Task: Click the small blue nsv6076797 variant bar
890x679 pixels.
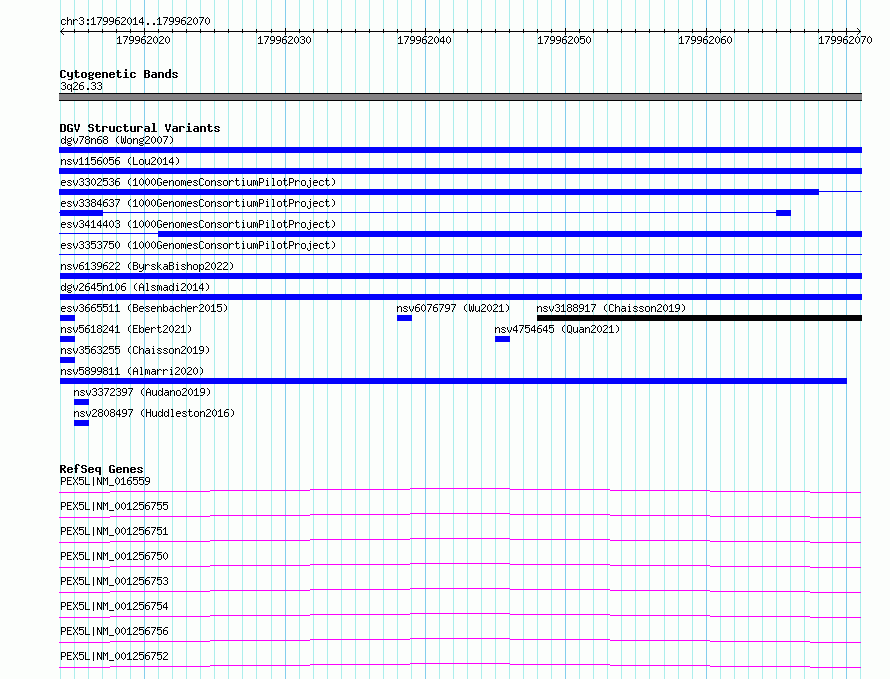Action: coord(404,318)
